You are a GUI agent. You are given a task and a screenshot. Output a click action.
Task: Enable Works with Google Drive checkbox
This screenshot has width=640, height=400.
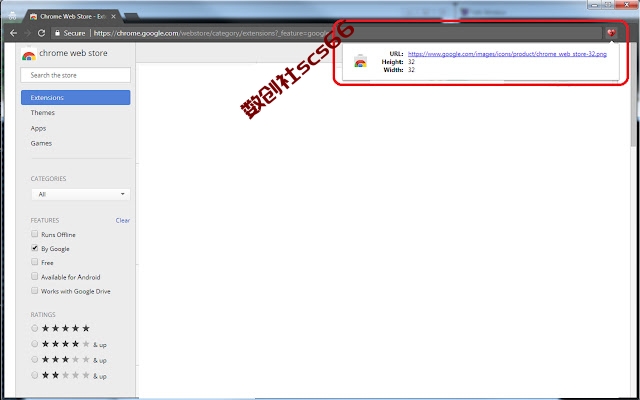click(35, 291)
